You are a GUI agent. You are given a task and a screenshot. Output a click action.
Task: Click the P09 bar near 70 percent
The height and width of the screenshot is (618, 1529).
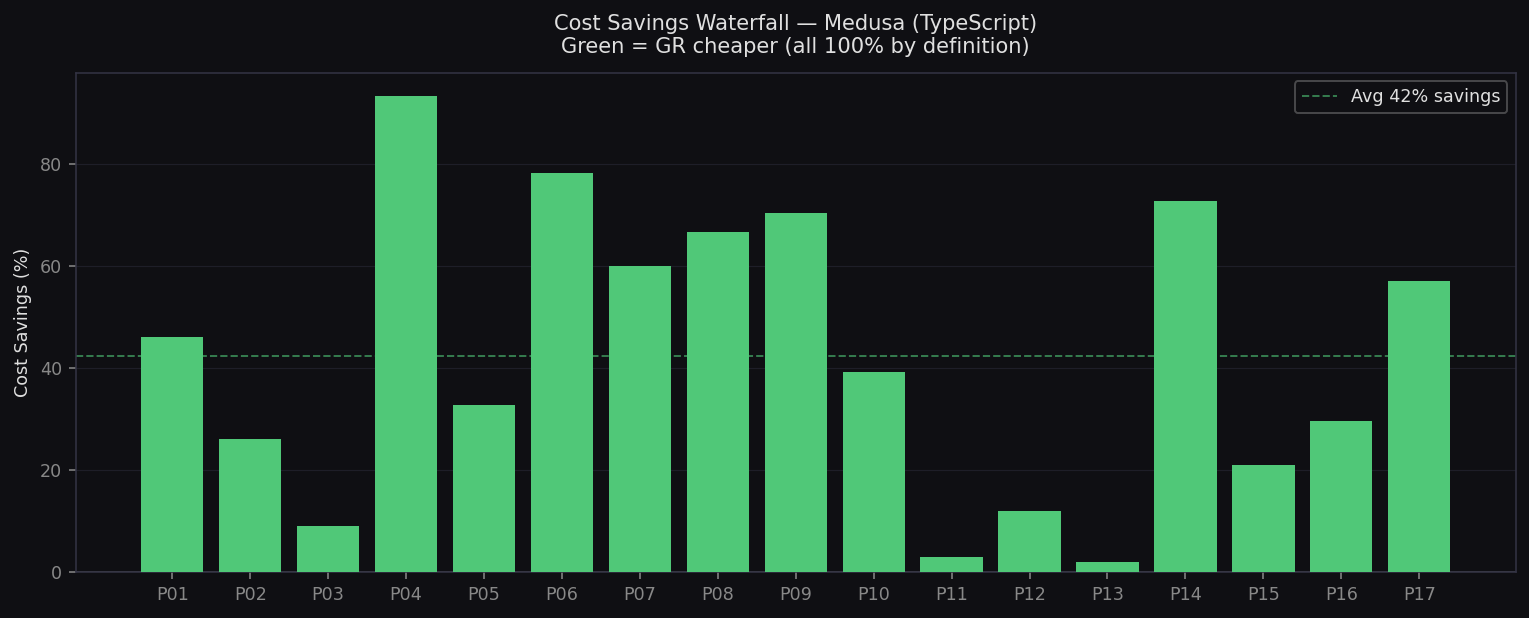tap(795, 390)
